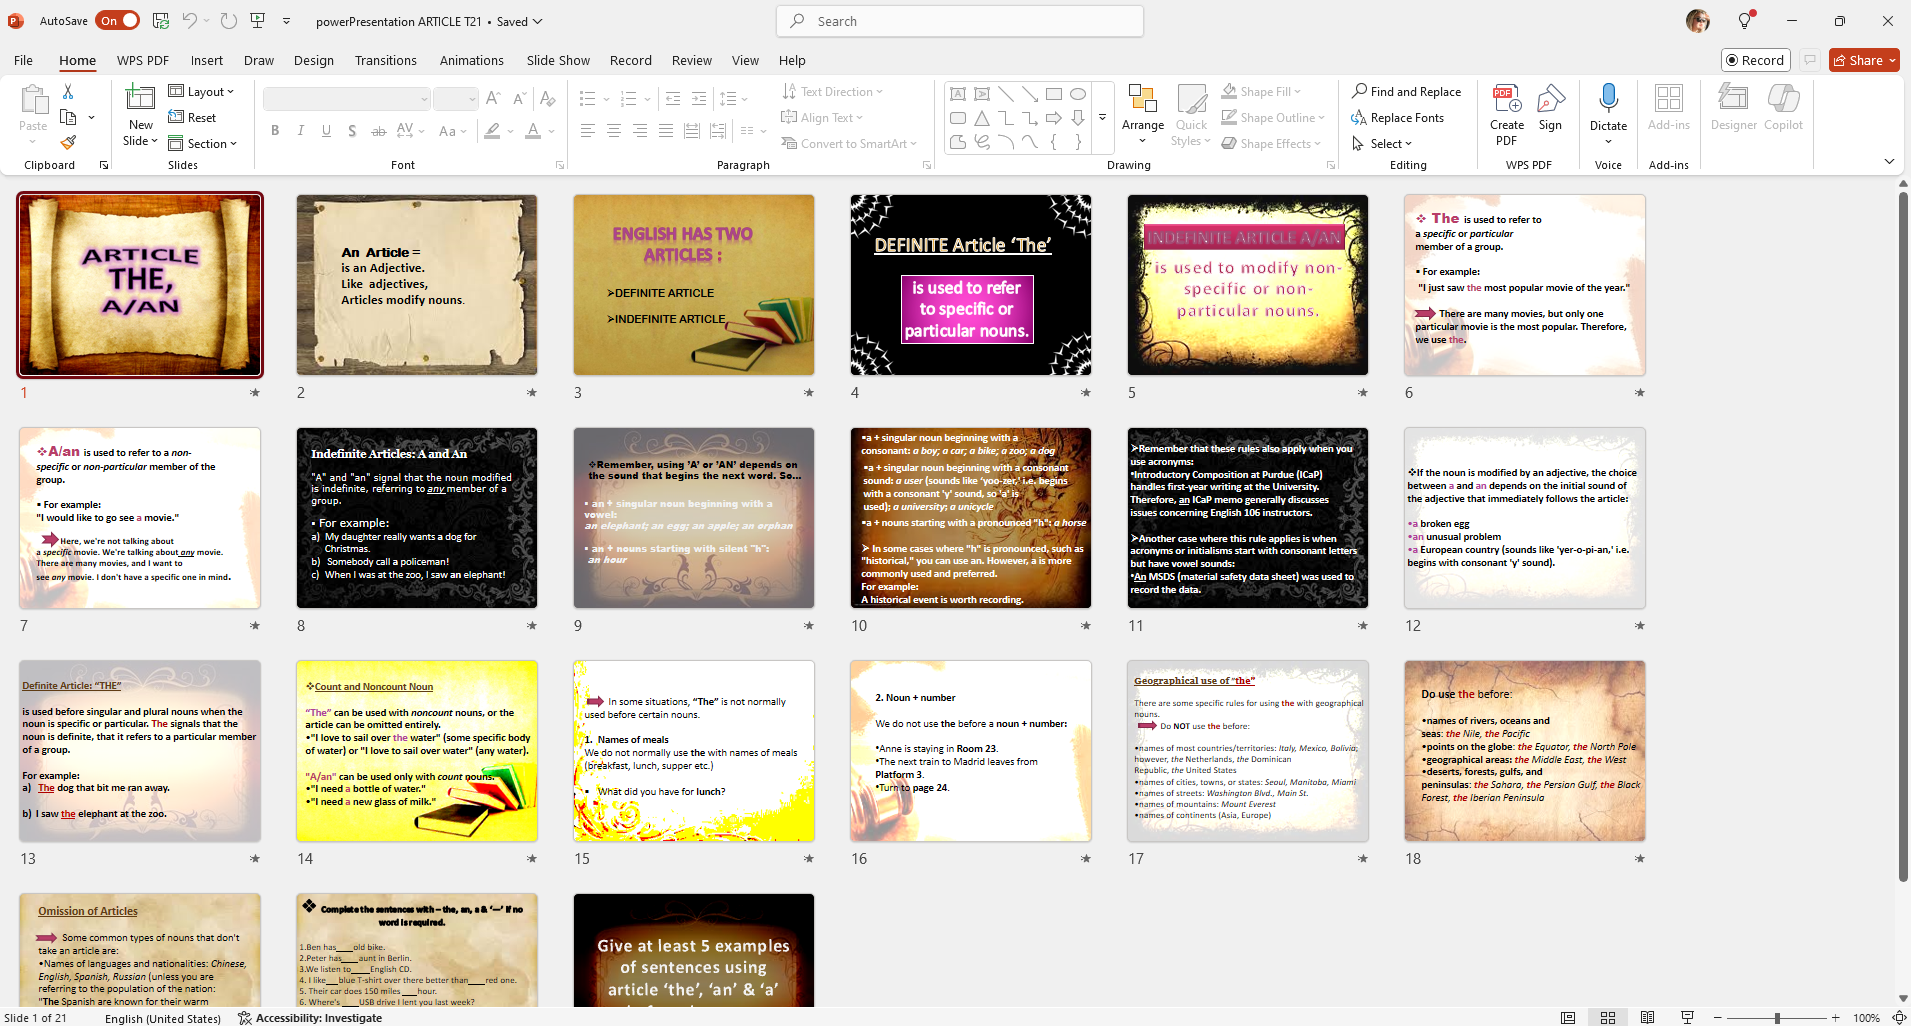Click the Dictate microphone icon
The width and height of the screenshot is (1911, 1026).
[1608, 98]
